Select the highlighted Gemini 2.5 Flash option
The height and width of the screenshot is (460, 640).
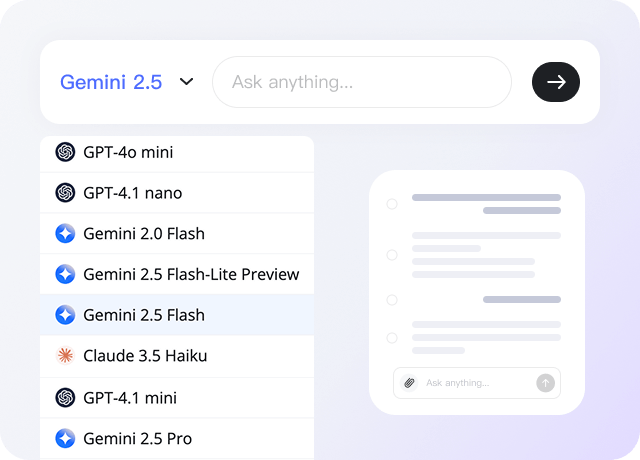[144, 315]
